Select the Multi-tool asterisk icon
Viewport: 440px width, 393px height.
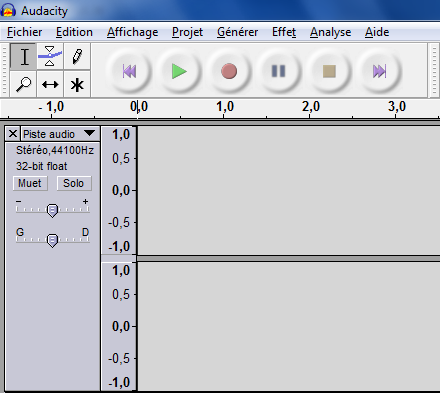click(77, 84)
